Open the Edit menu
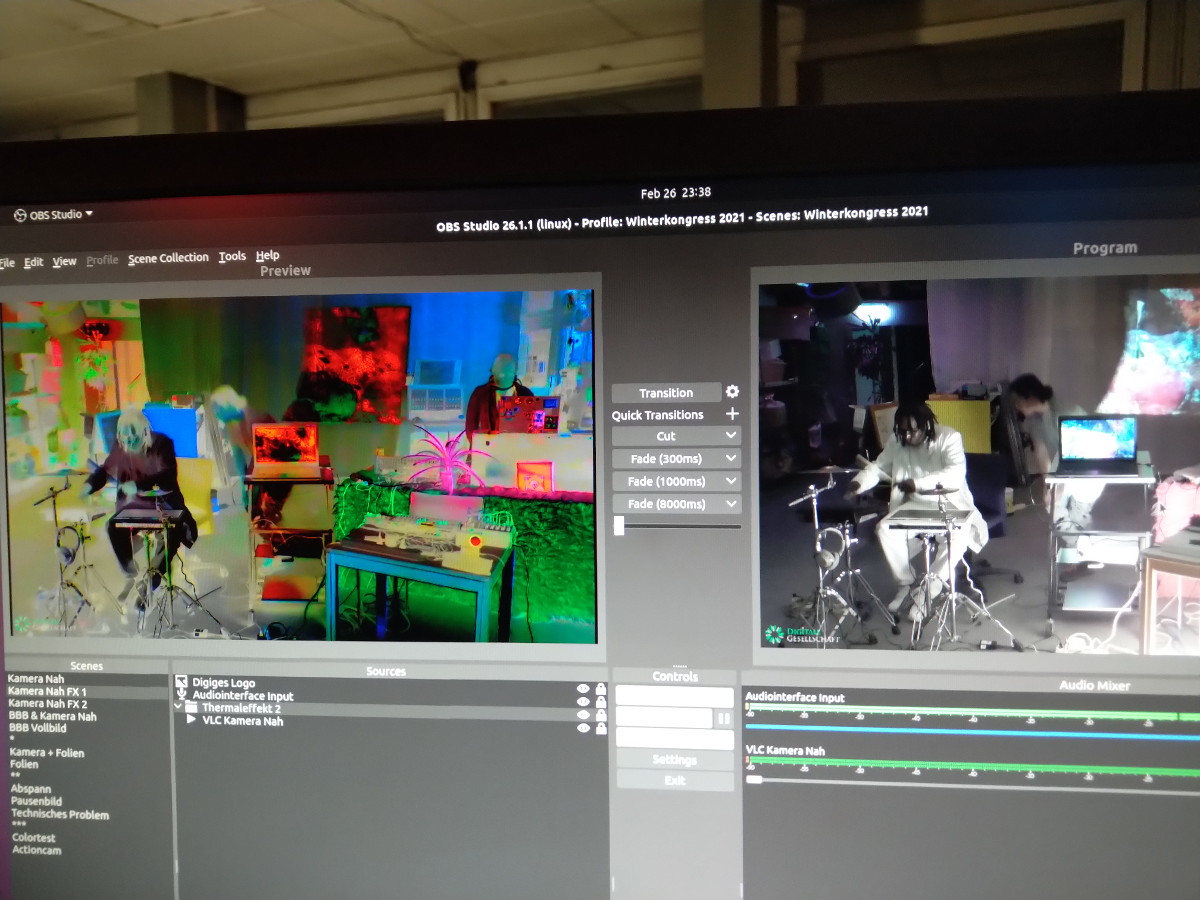 click(34, 262)
